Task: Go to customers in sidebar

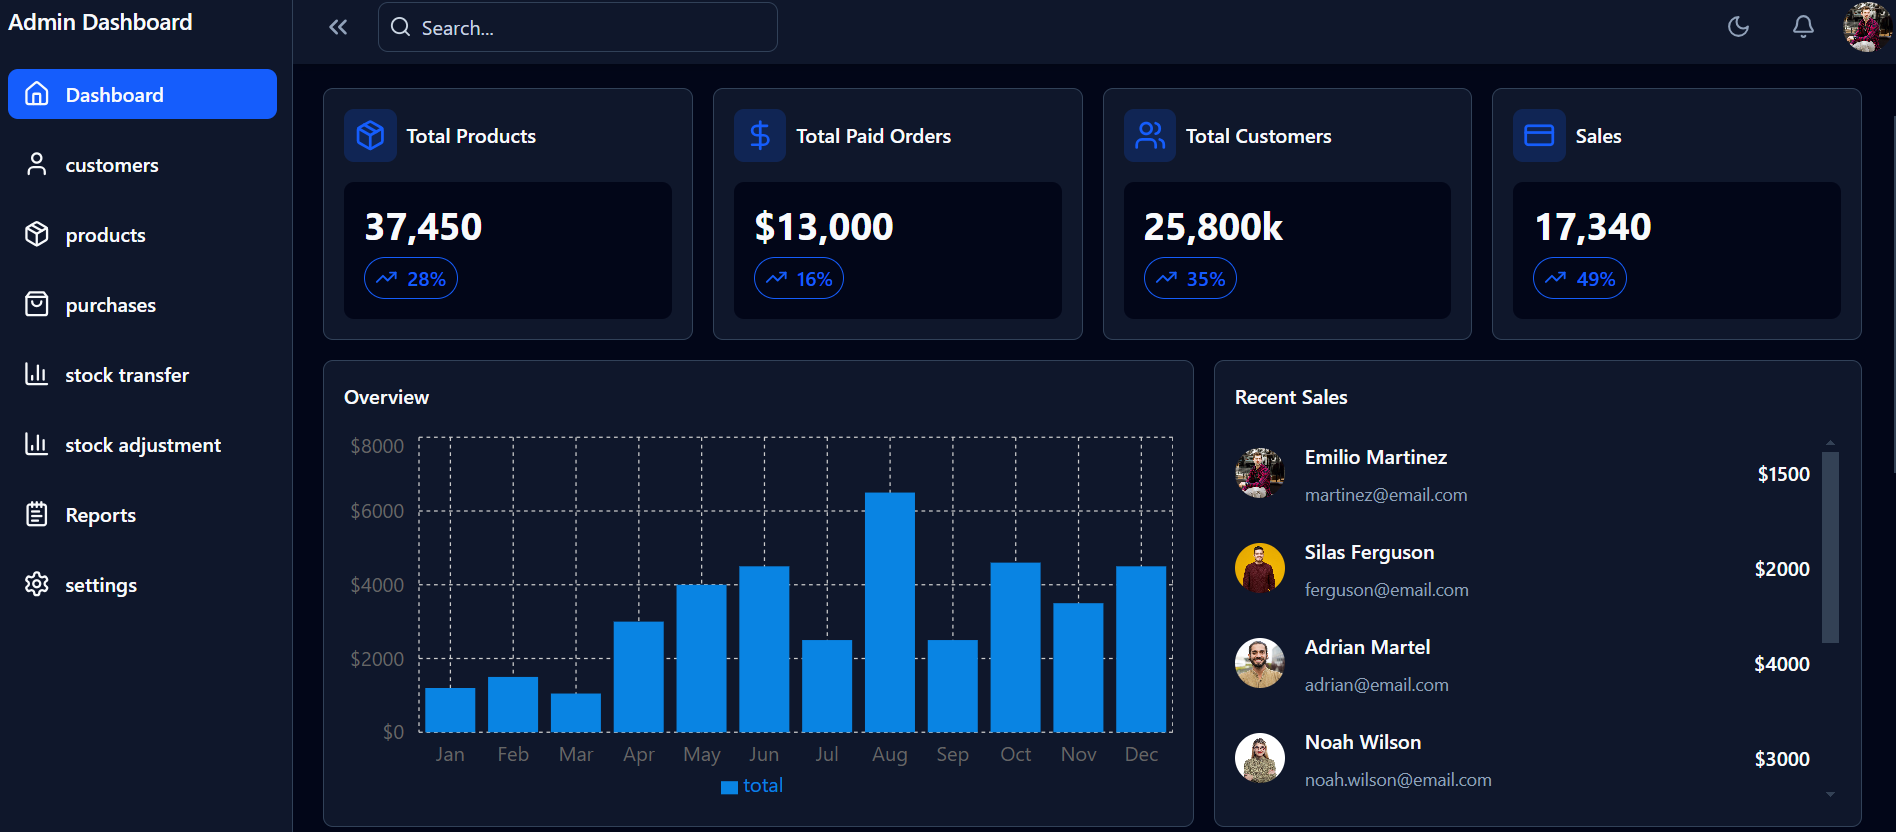Action: point(111,165)
